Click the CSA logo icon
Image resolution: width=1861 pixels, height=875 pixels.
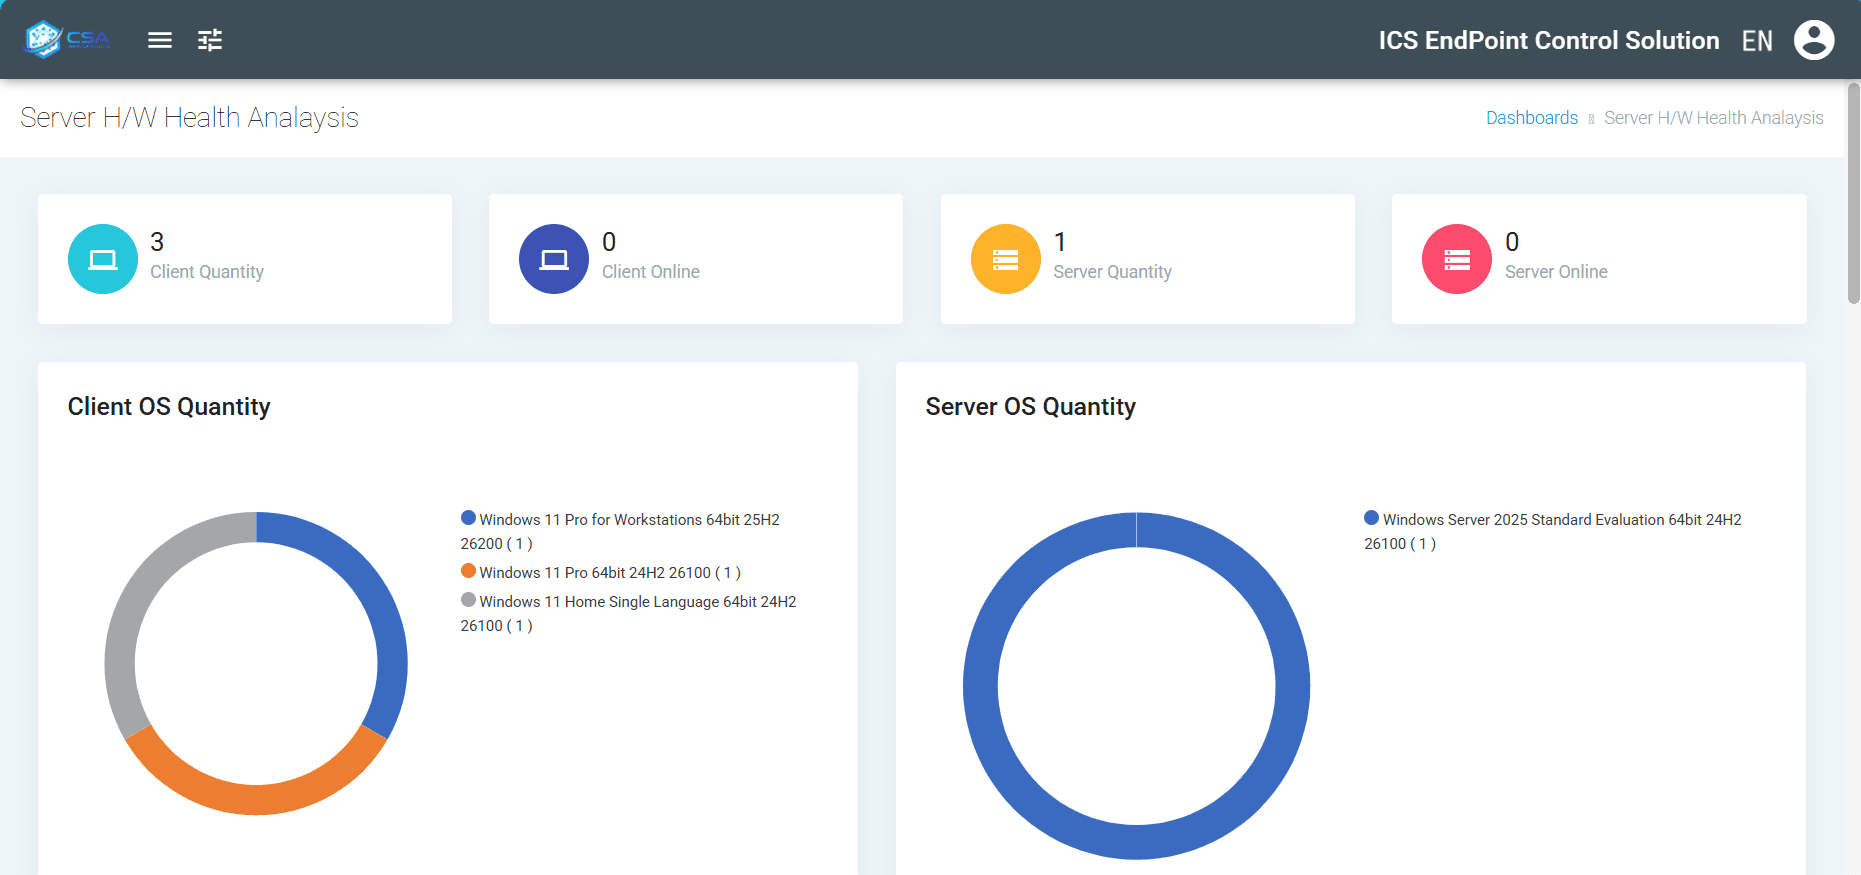(x=67, y=40)
